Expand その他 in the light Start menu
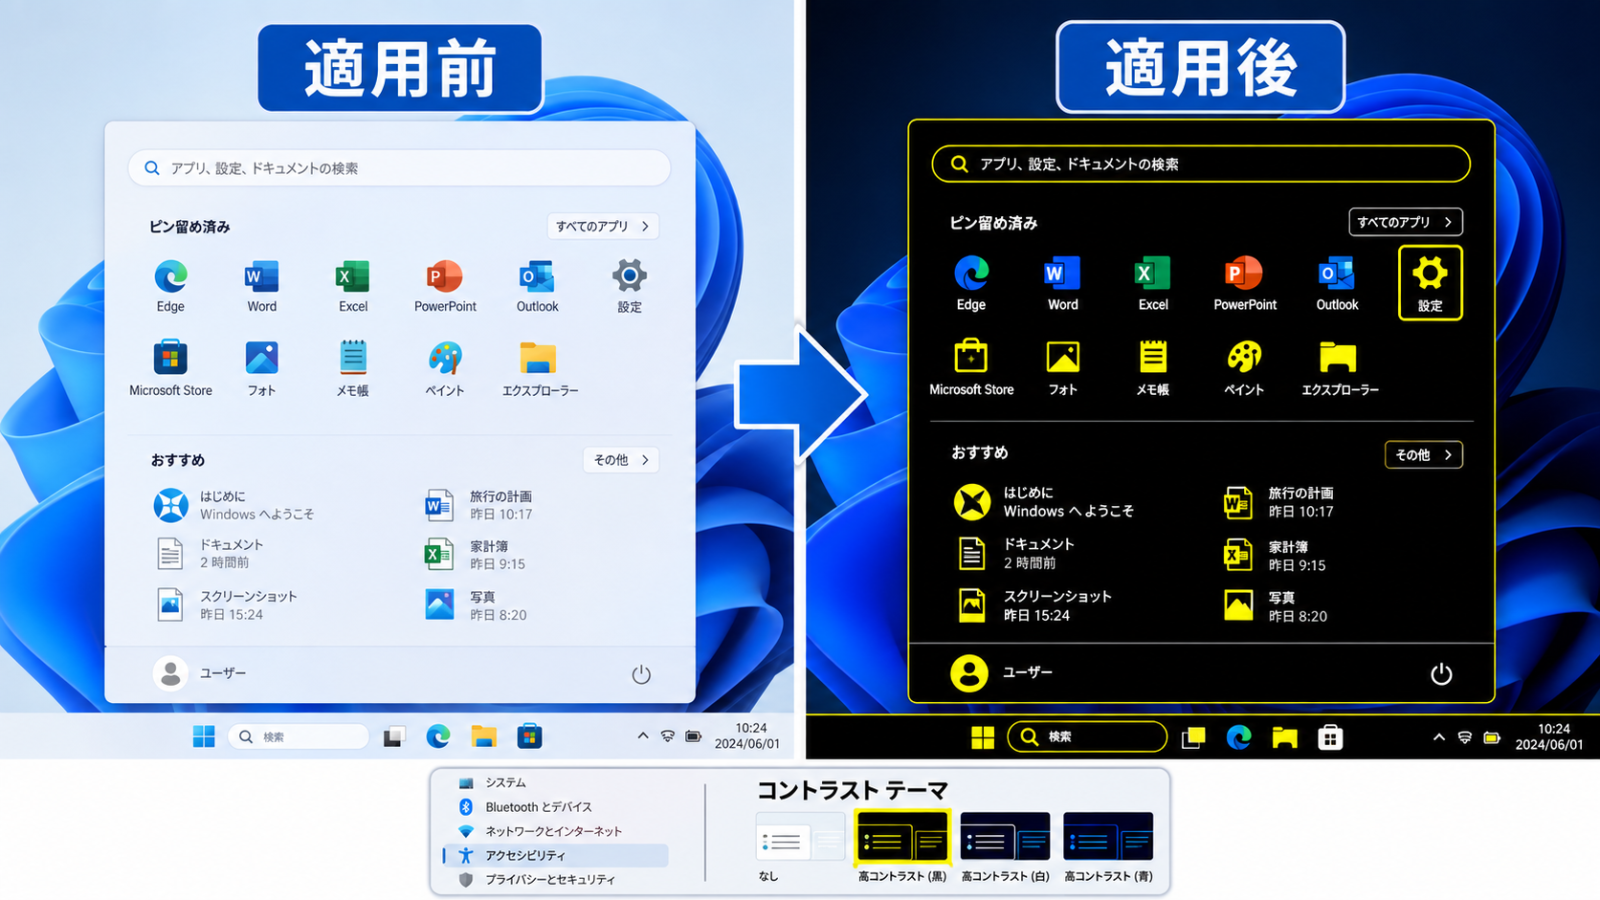Viewport: 1600px width, 900px height. pyautogui.click(x=621, y=460)
